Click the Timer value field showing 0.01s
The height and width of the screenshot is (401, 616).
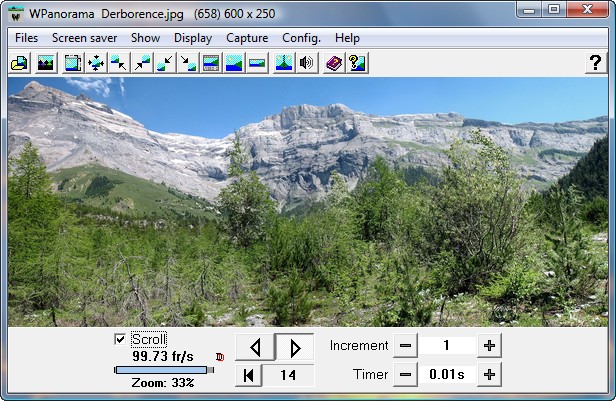(x=447, y=375)
